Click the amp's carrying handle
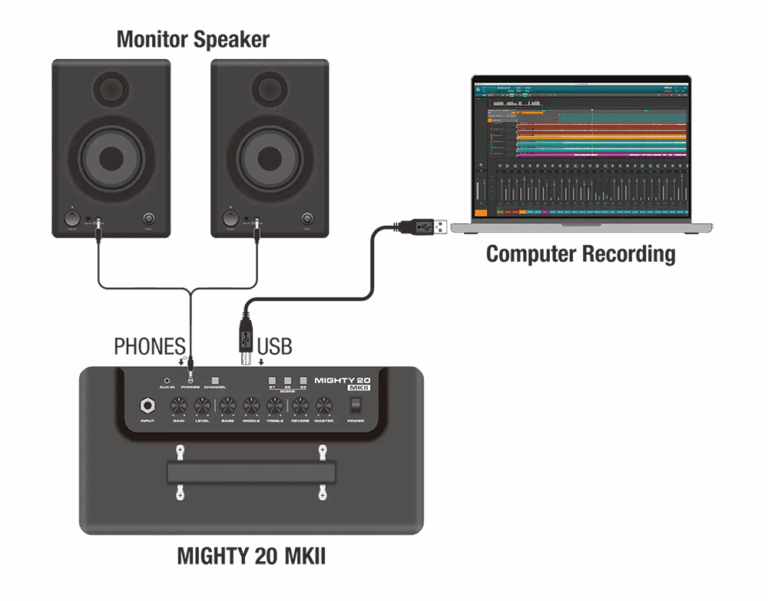 [251, 472]
